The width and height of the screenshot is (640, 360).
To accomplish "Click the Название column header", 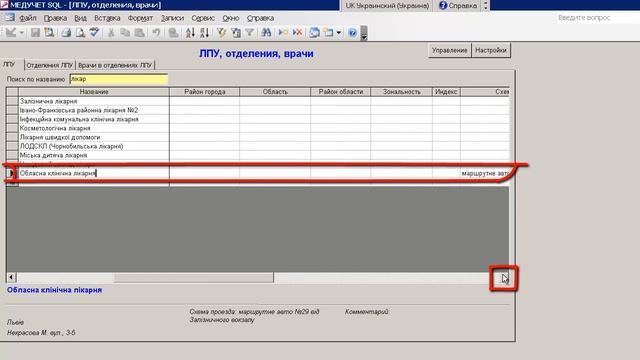I will click(94, 92).
